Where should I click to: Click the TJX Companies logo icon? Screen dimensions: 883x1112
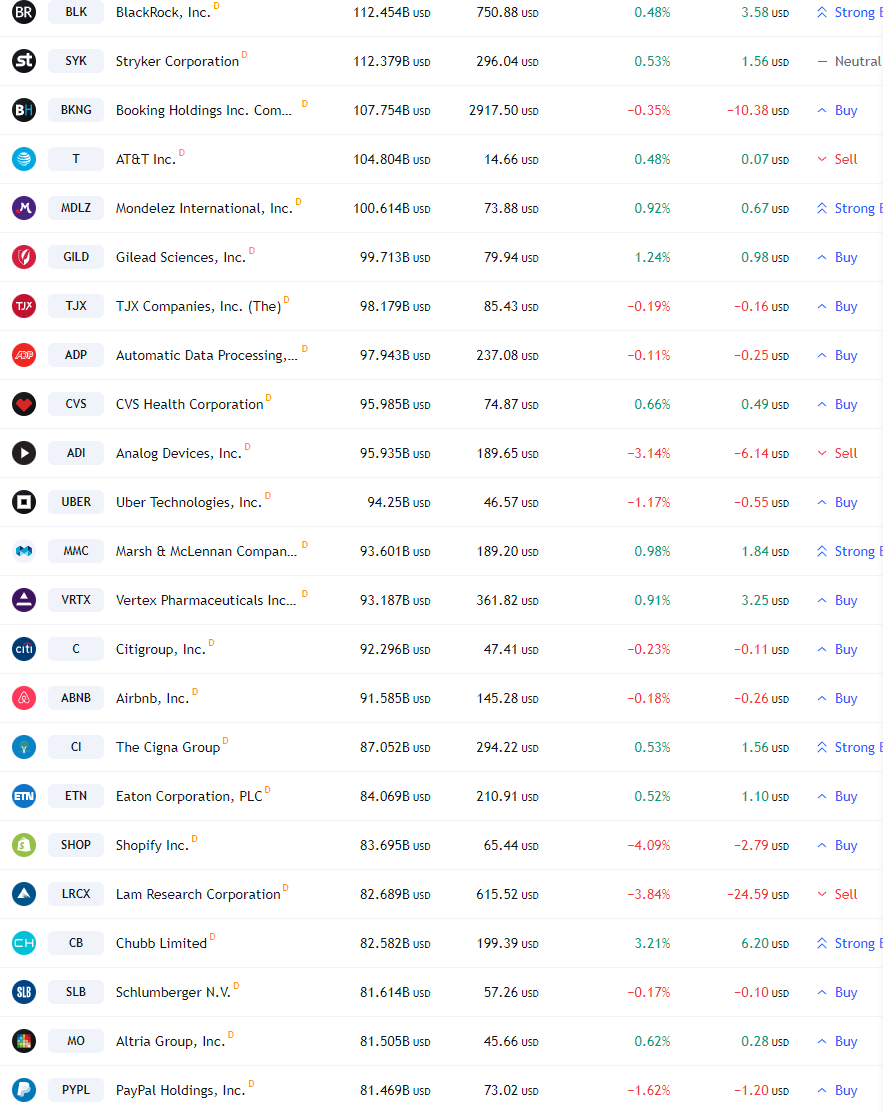pyautogui.click(x=24, y=306)
